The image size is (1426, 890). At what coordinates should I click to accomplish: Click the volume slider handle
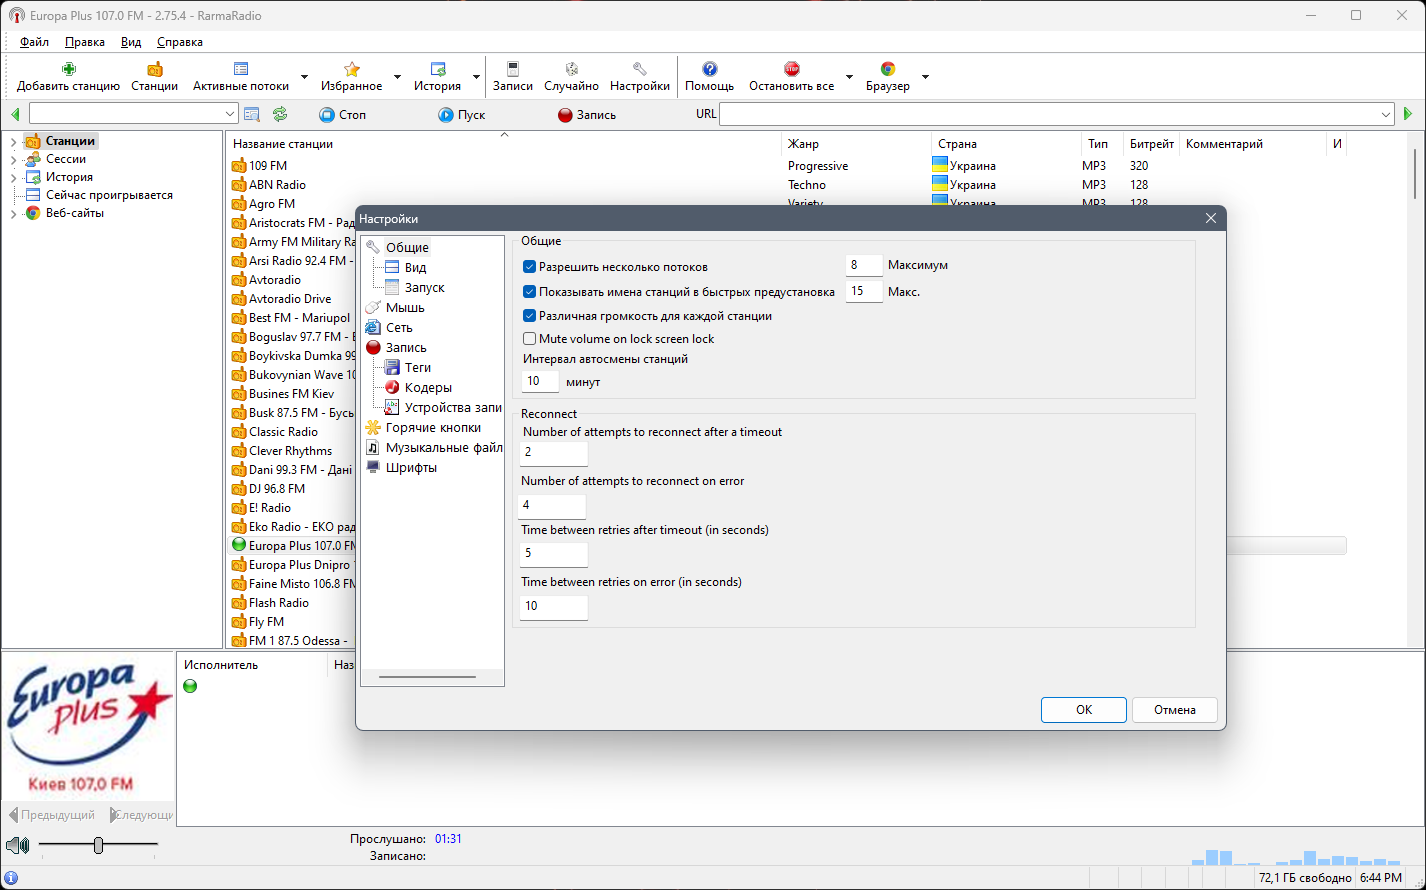[x=98, y=846]
